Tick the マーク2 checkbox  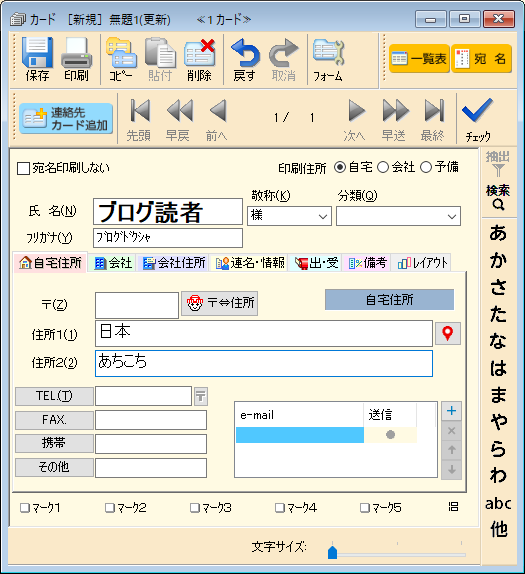(x=109, y=508)
